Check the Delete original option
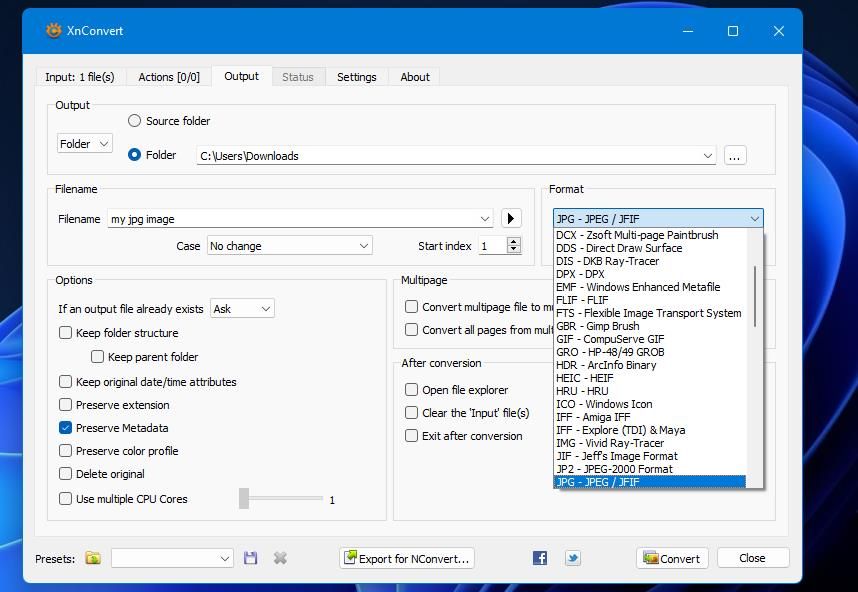The width and height of the screenshot is (858, 592). tap(66, 474)
